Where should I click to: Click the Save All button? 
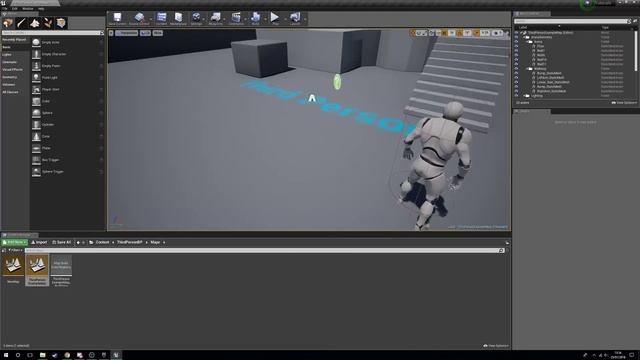coord(62,242)
